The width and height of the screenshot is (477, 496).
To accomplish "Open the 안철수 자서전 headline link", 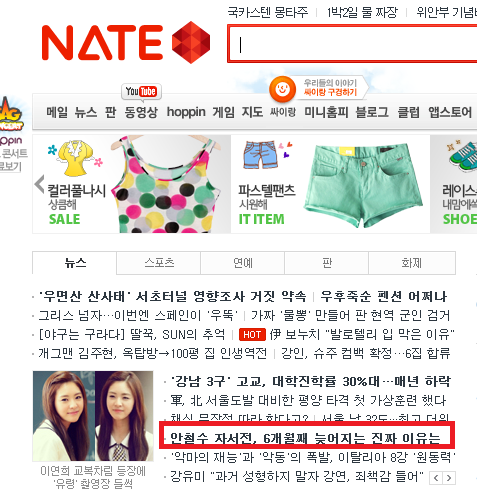I will click(305, 438).
